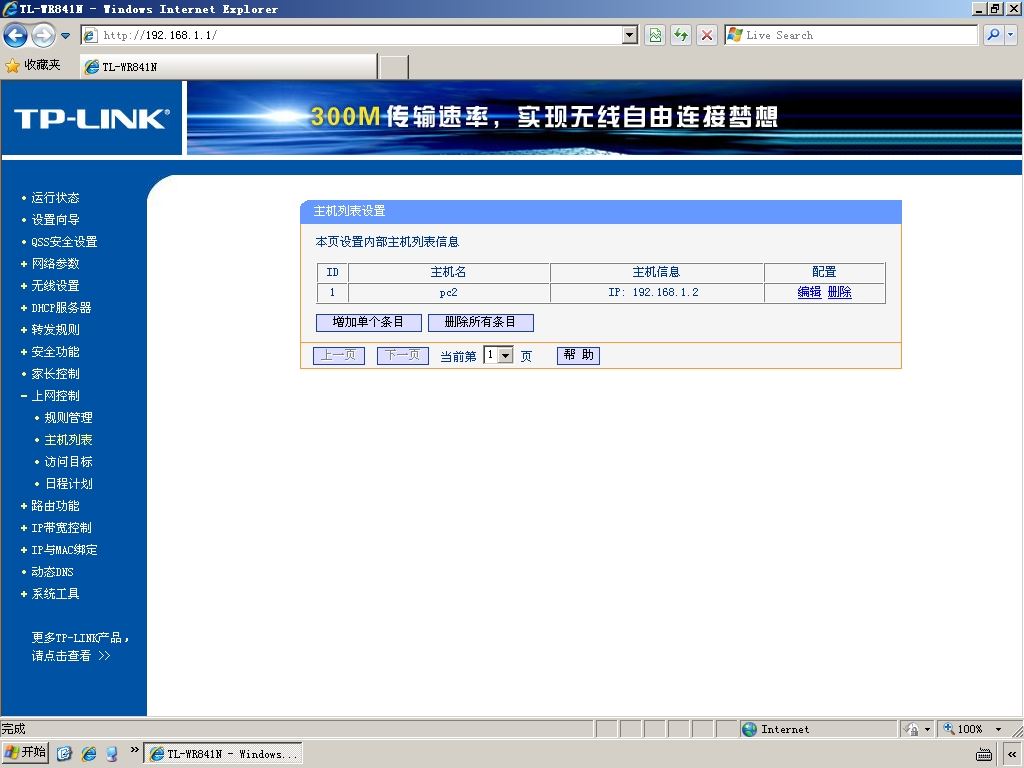The height and width of the screenshot is (768, 1024).
Task: Launch Internet Explorer from quick launch
Action: (x=88, y=754)
